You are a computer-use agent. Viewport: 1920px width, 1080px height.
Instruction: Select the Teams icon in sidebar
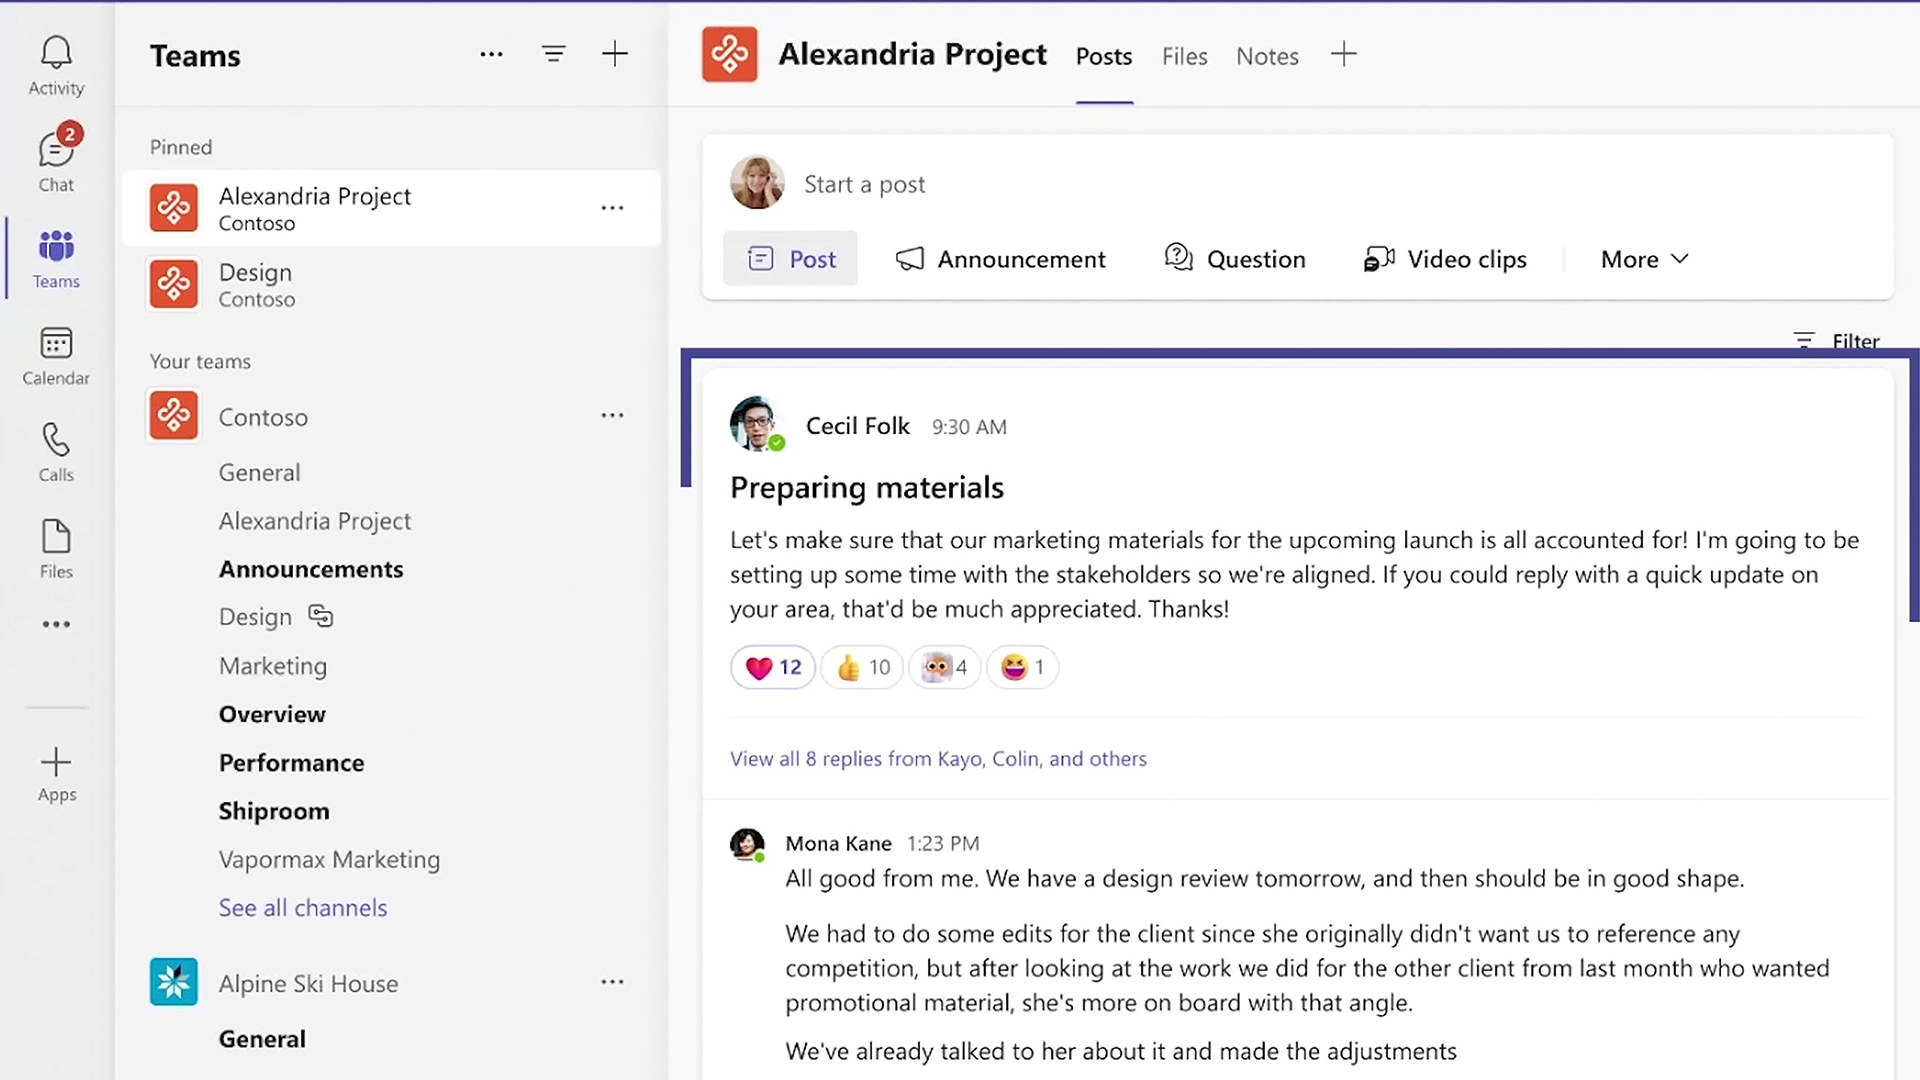click(x=55, y=257)
